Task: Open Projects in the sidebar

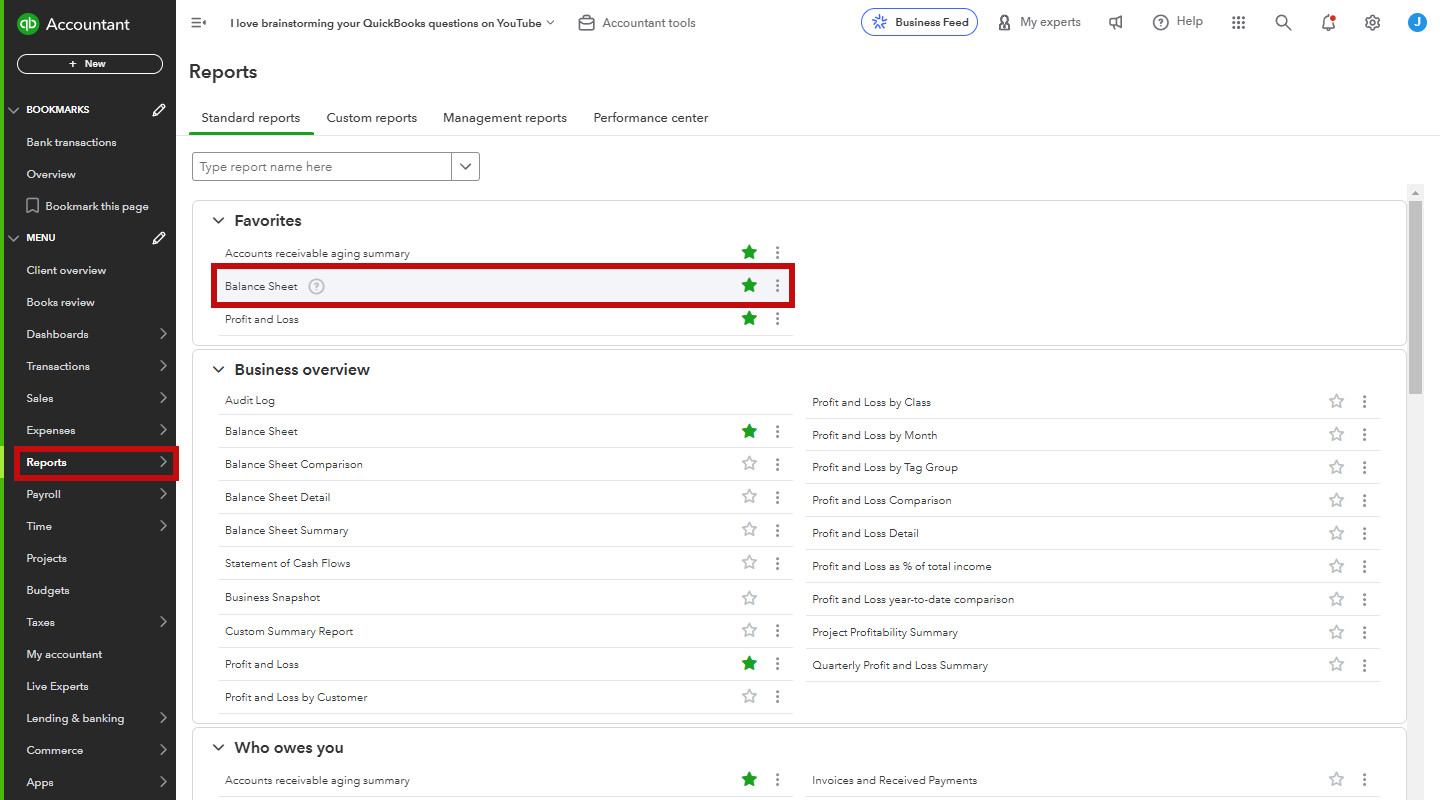Action: point(46,558)
